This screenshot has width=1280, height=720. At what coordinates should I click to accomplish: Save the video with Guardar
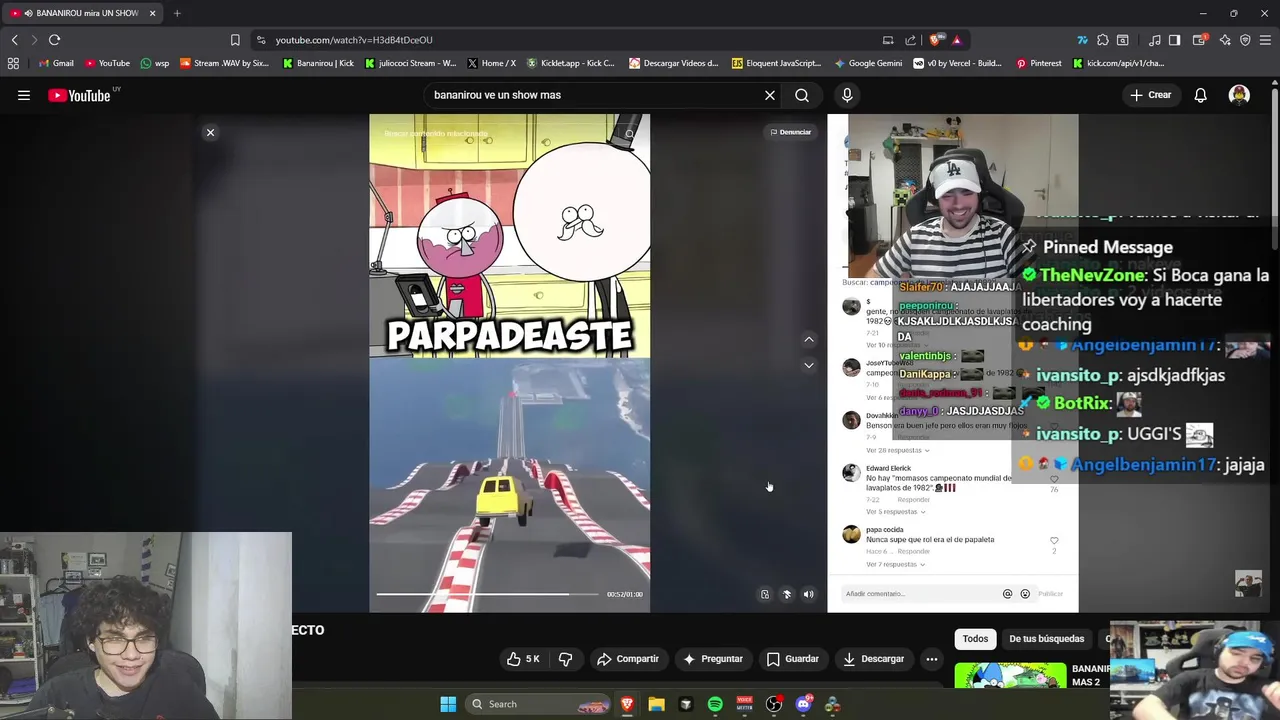coord(792,659)
